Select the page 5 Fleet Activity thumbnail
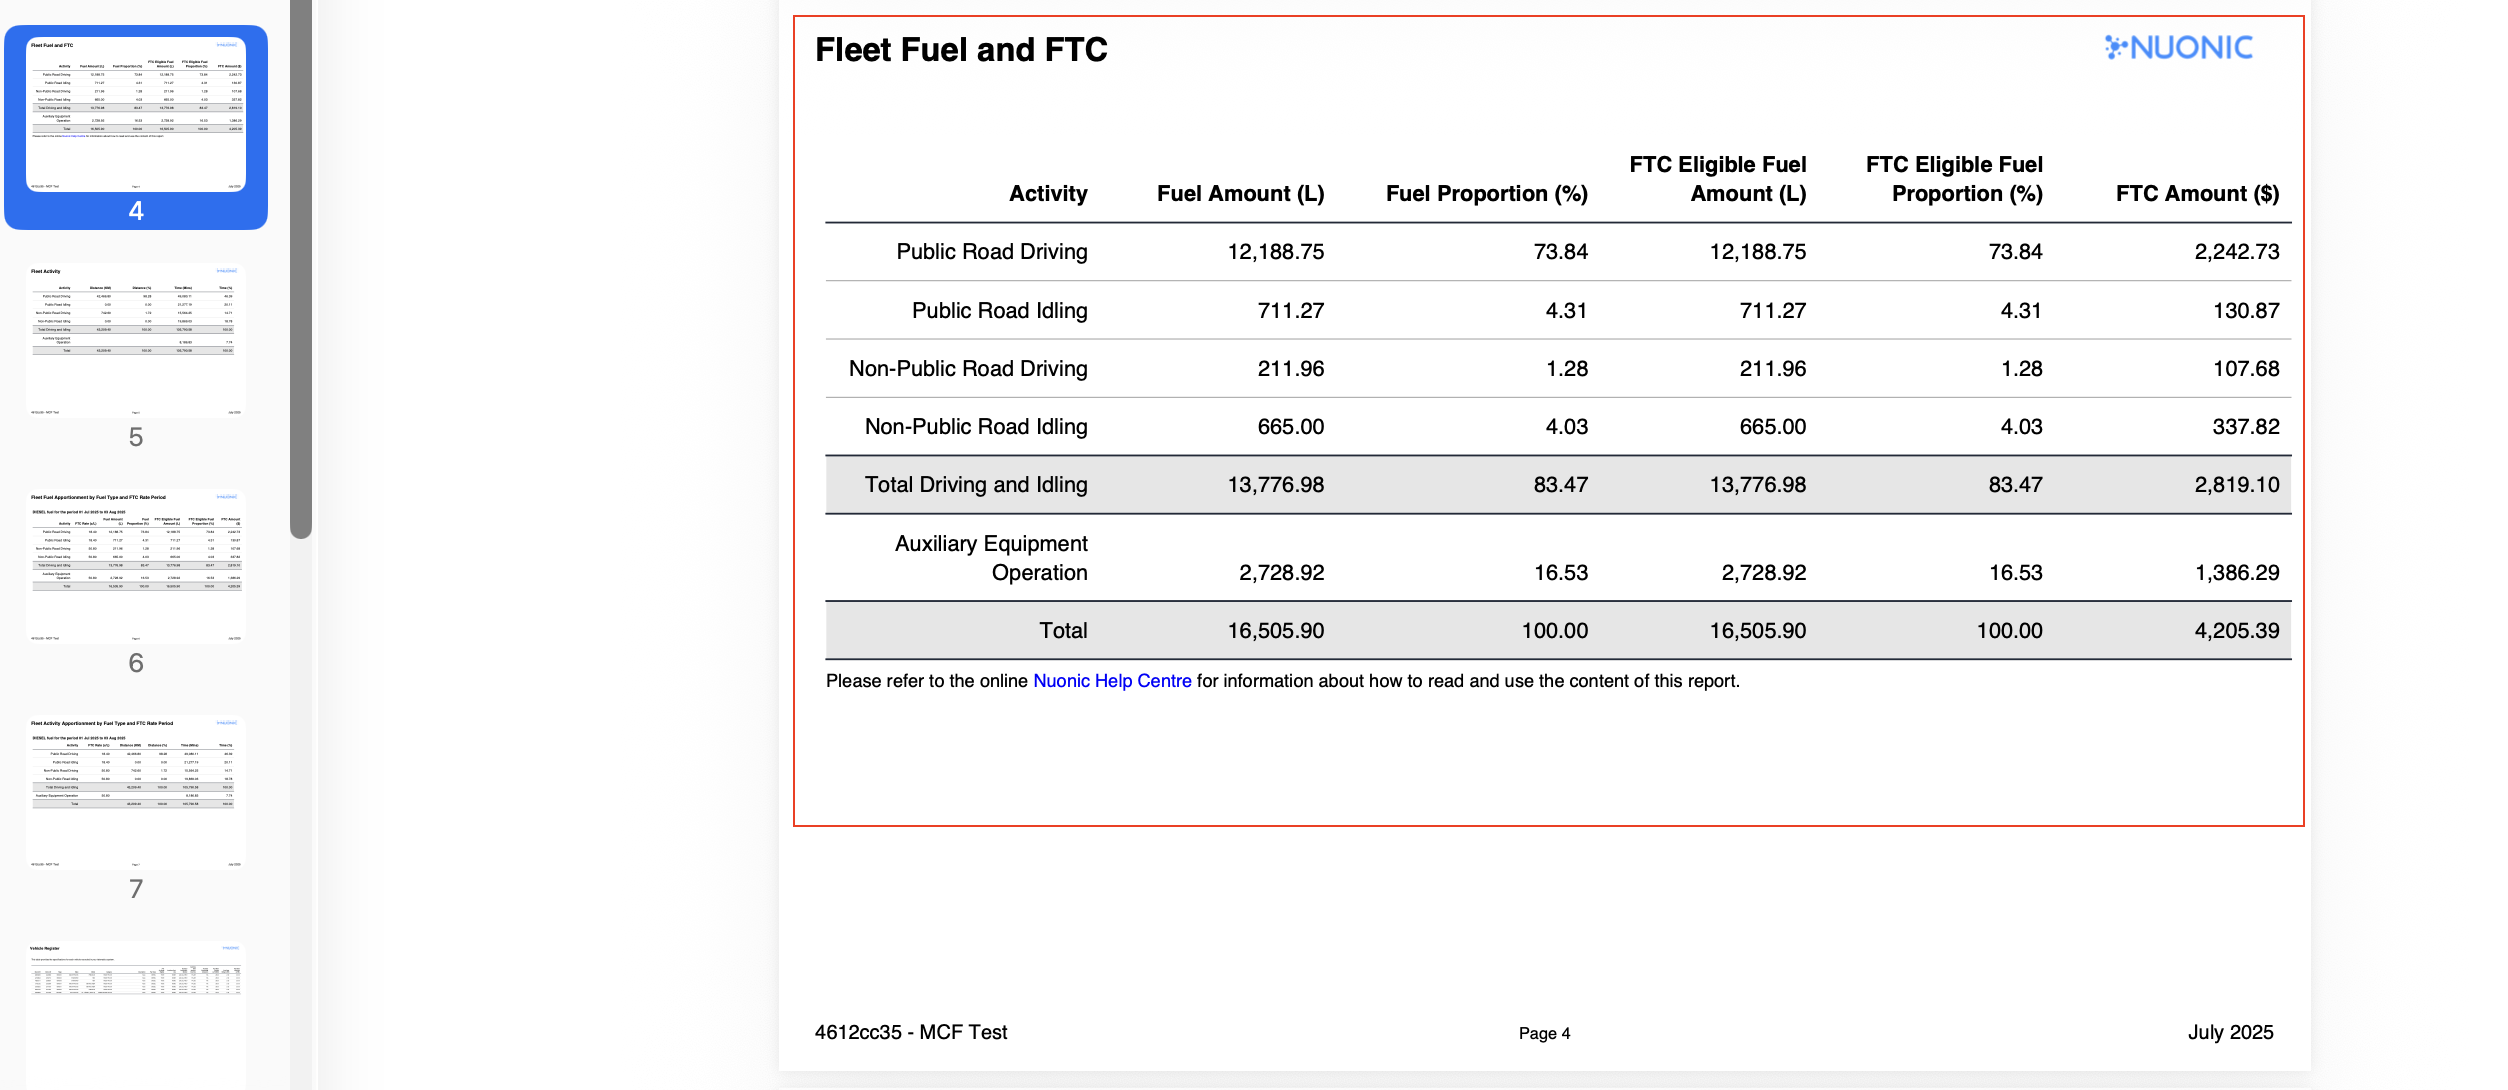This screenshot has height=1090, width=2508. point(136,340)
